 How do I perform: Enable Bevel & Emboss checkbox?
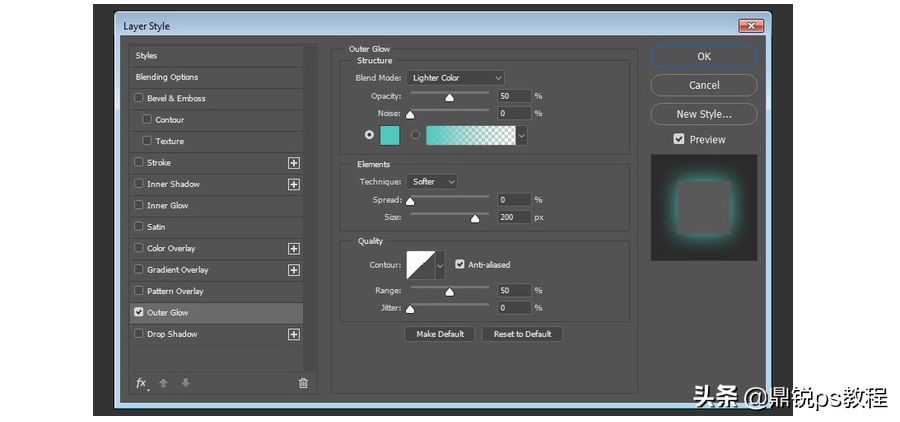138,98
